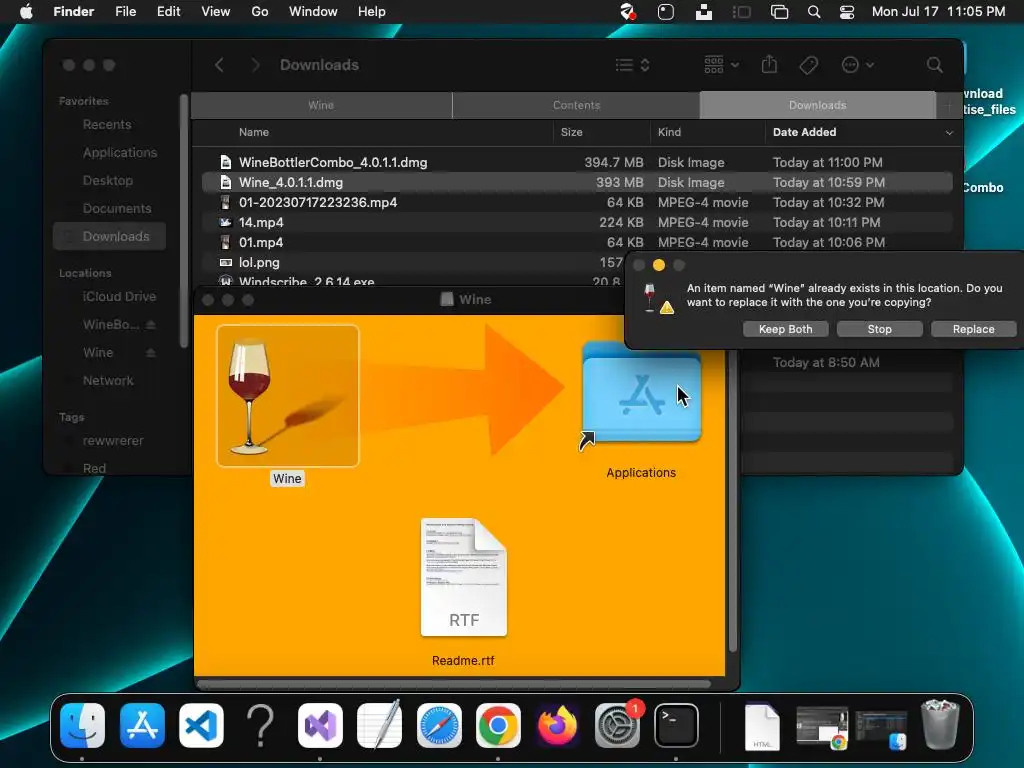This screenshot has width=1024, height=768.
Task: Open the Applications folder shortcut
Action: point(641,394)
